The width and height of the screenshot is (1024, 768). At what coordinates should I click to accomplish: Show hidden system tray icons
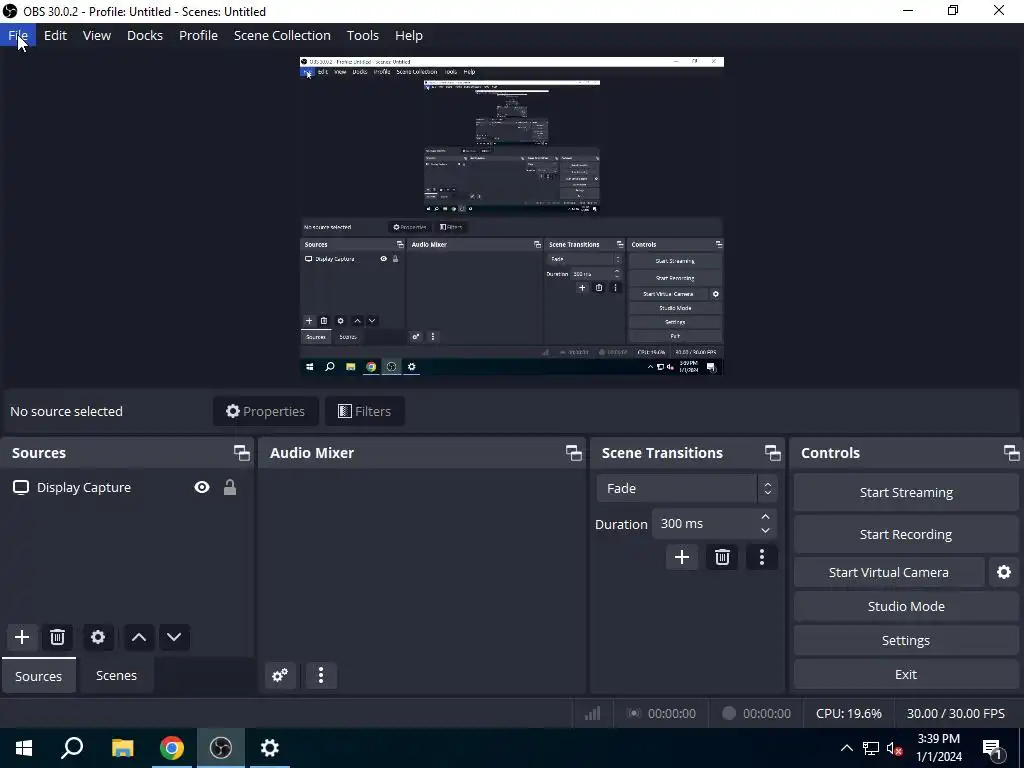(846, 748)
